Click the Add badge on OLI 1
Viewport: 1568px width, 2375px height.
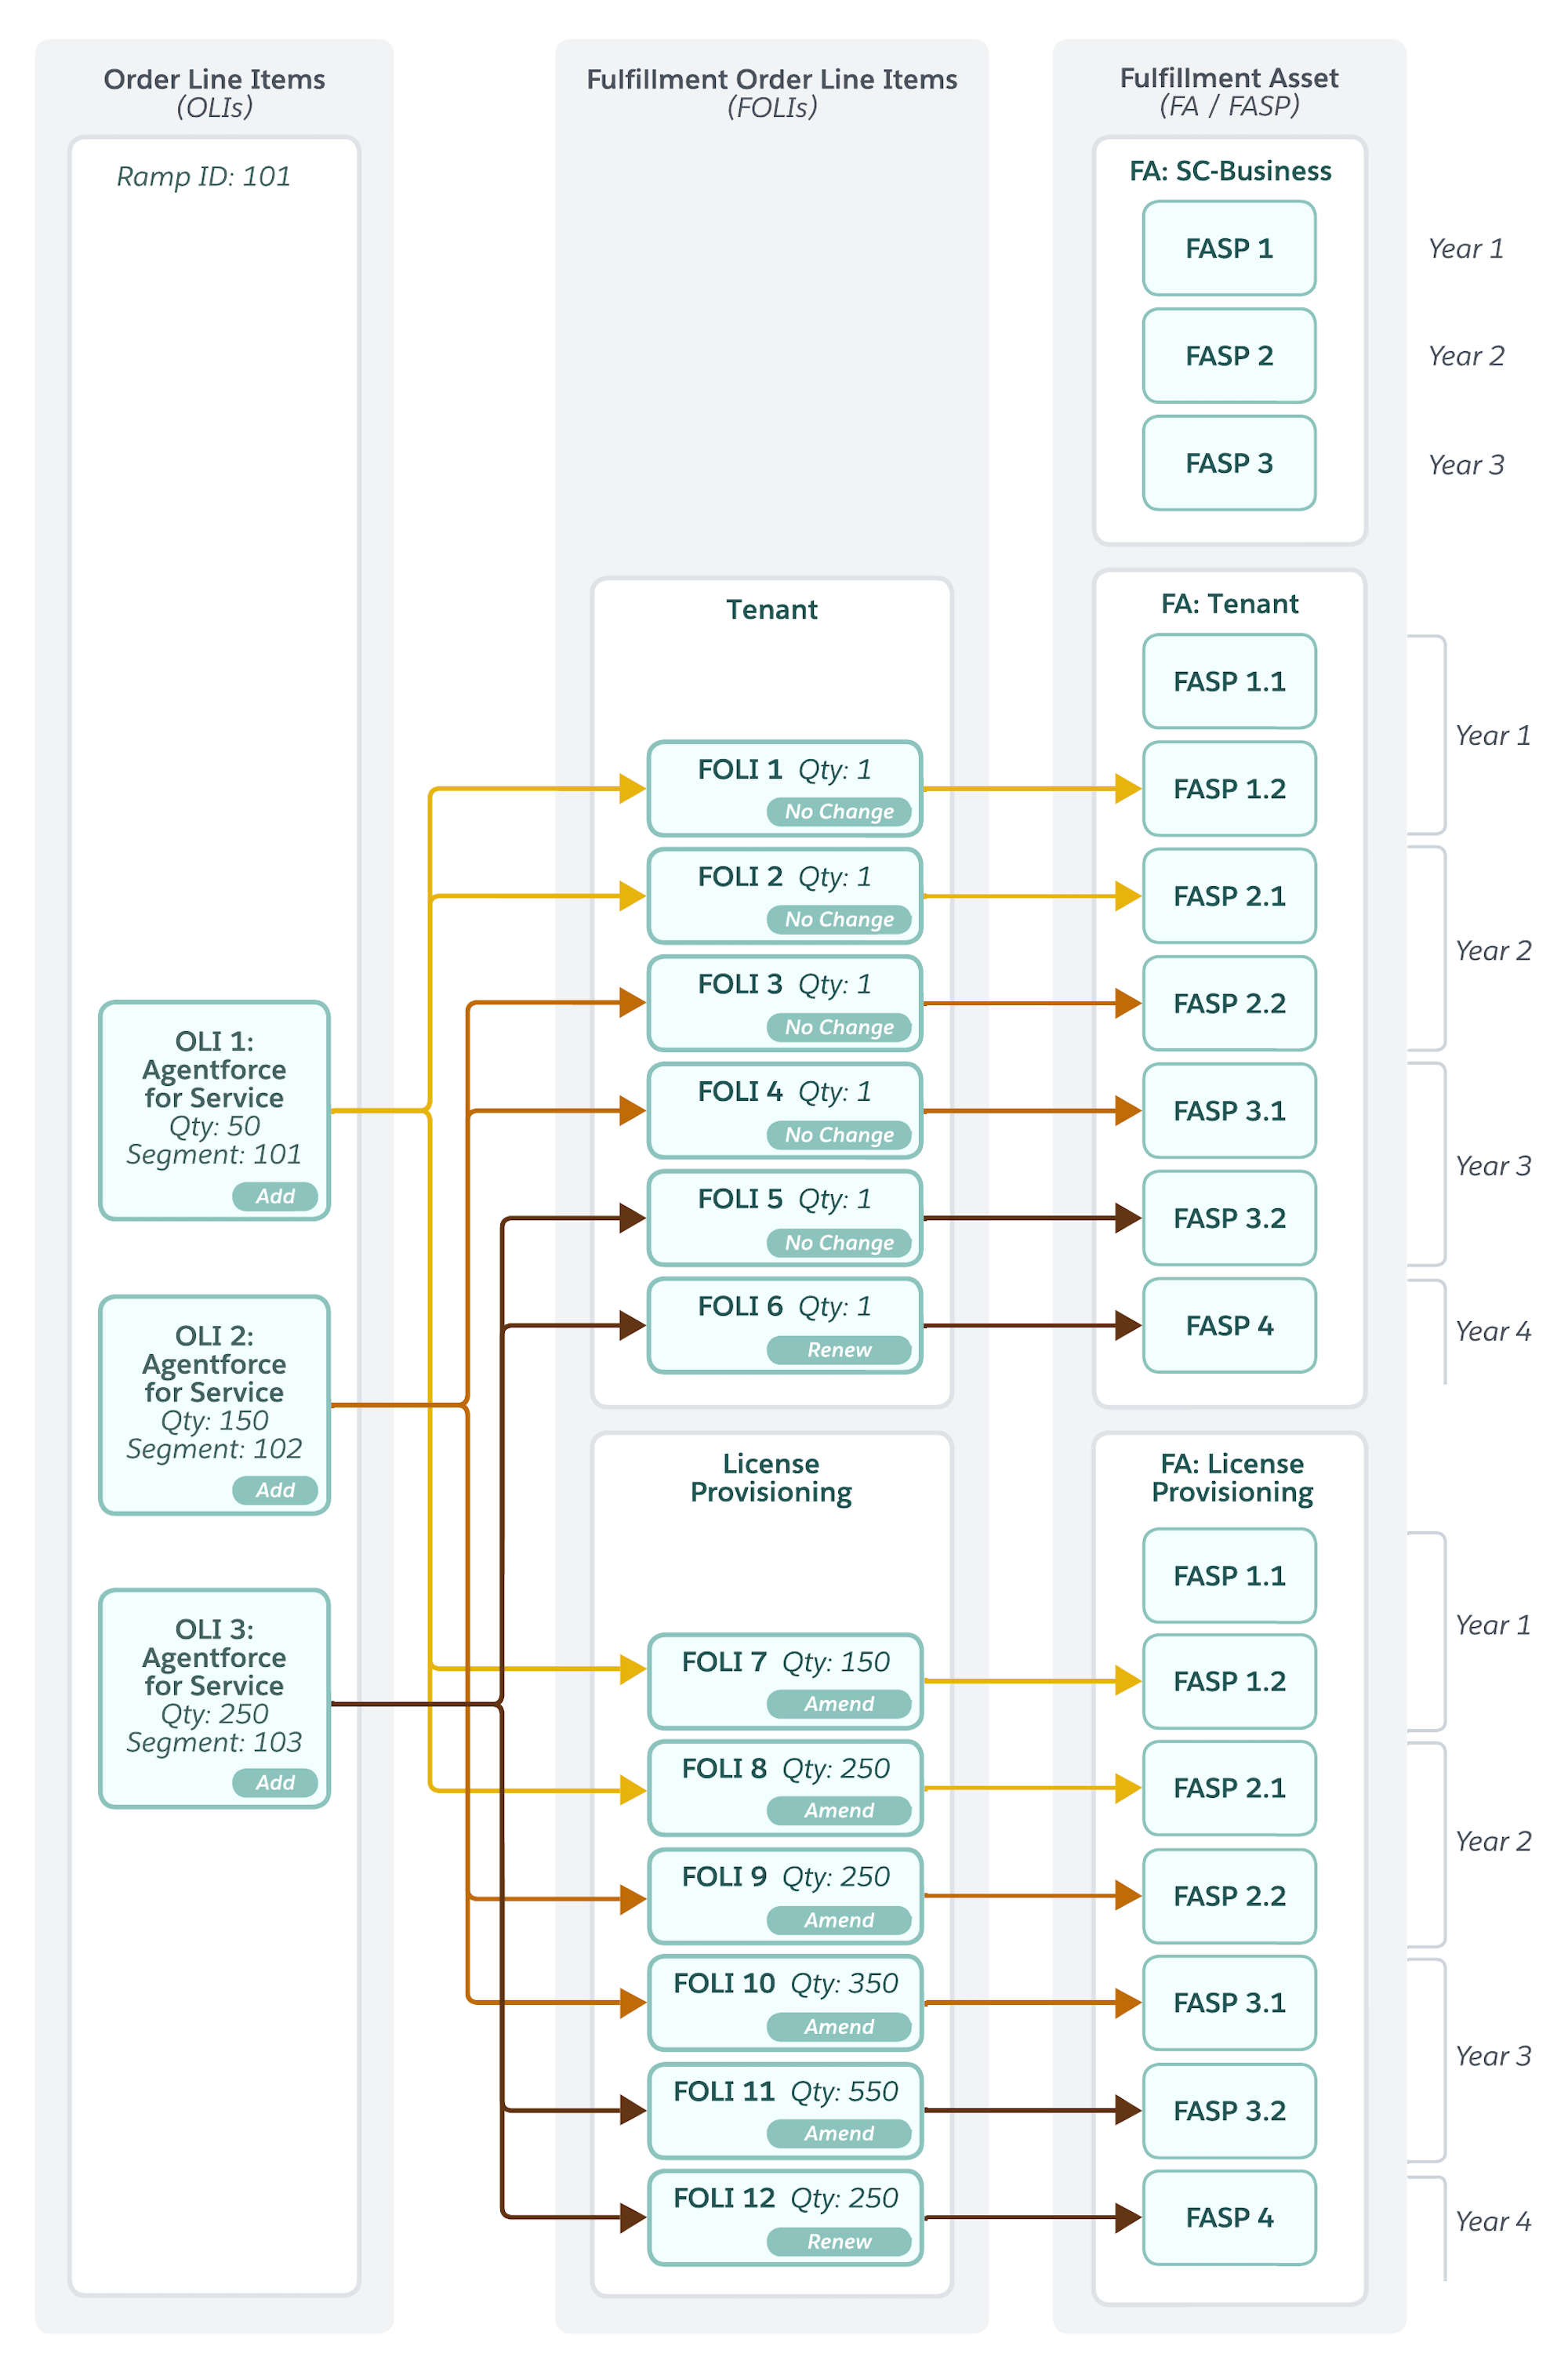point(275,1196)
